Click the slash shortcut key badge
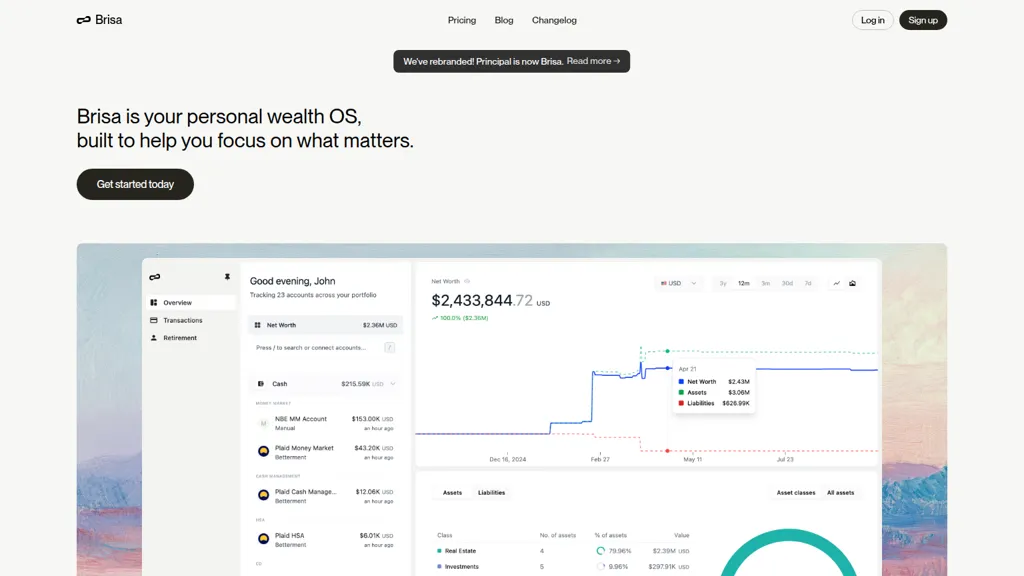 pos(389,347)
